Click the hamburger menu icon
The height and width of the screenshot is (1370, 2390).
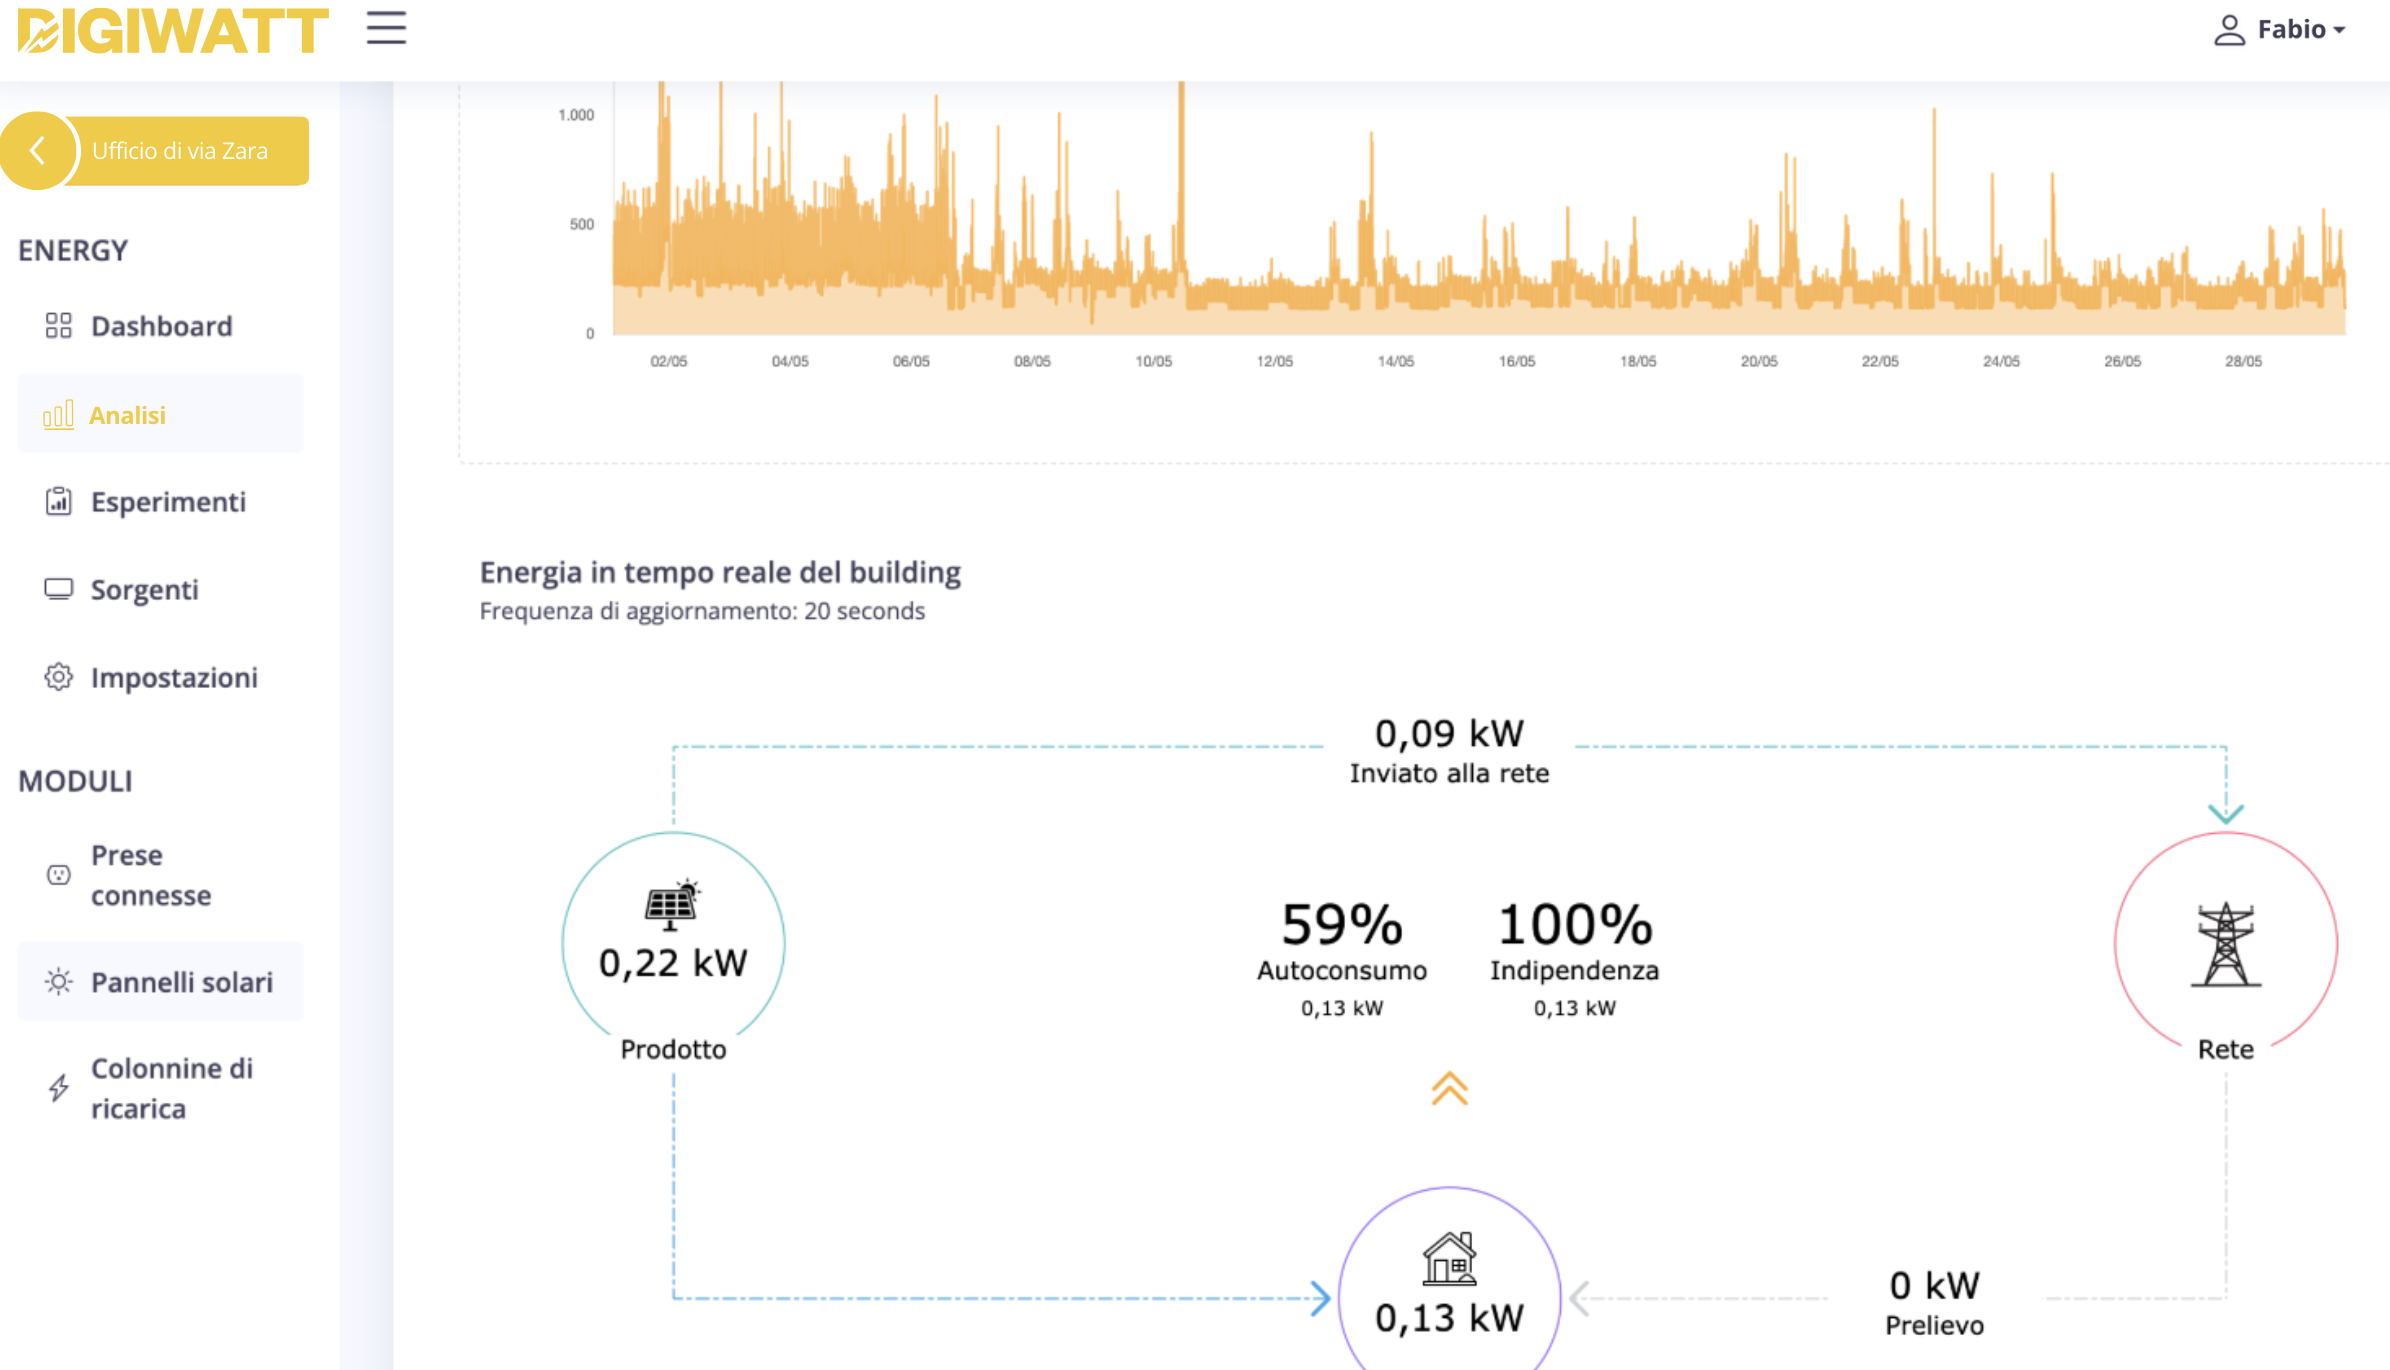(386, 28)
